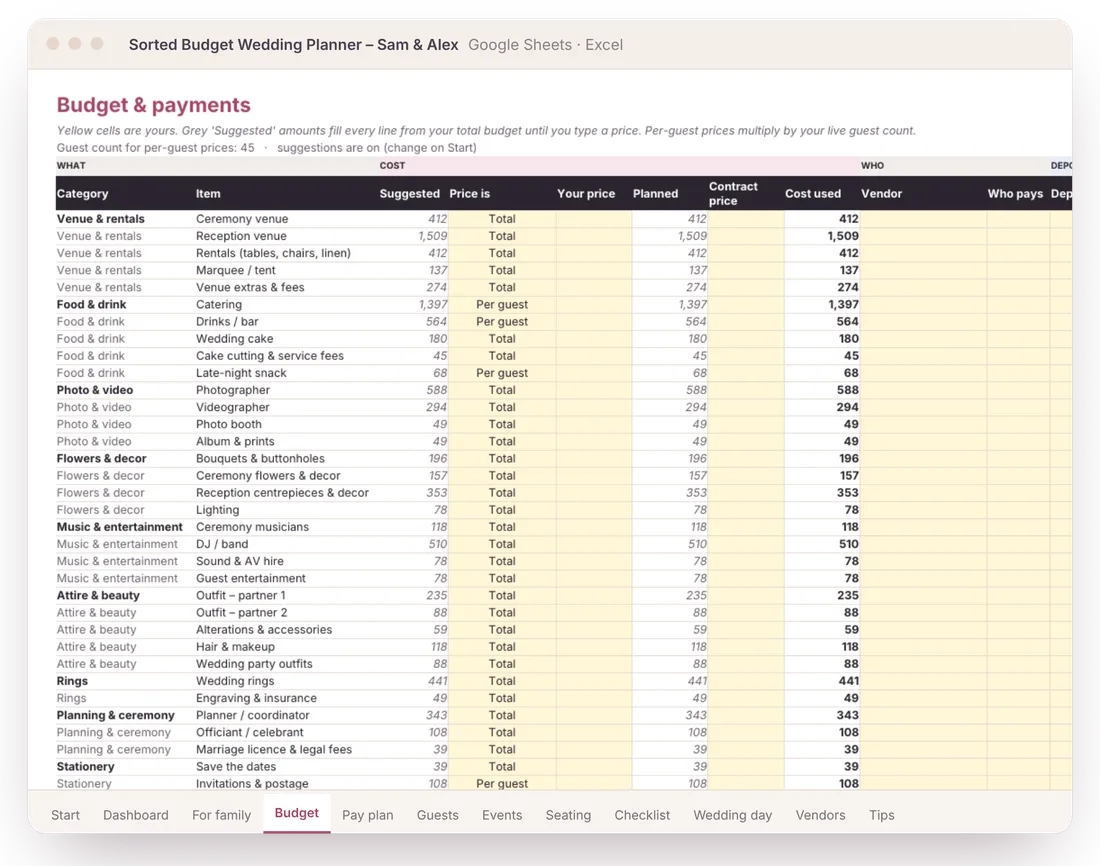Click the Bouquets & buttonholes item cell
1100x866 pixels.
click(260, 458)
